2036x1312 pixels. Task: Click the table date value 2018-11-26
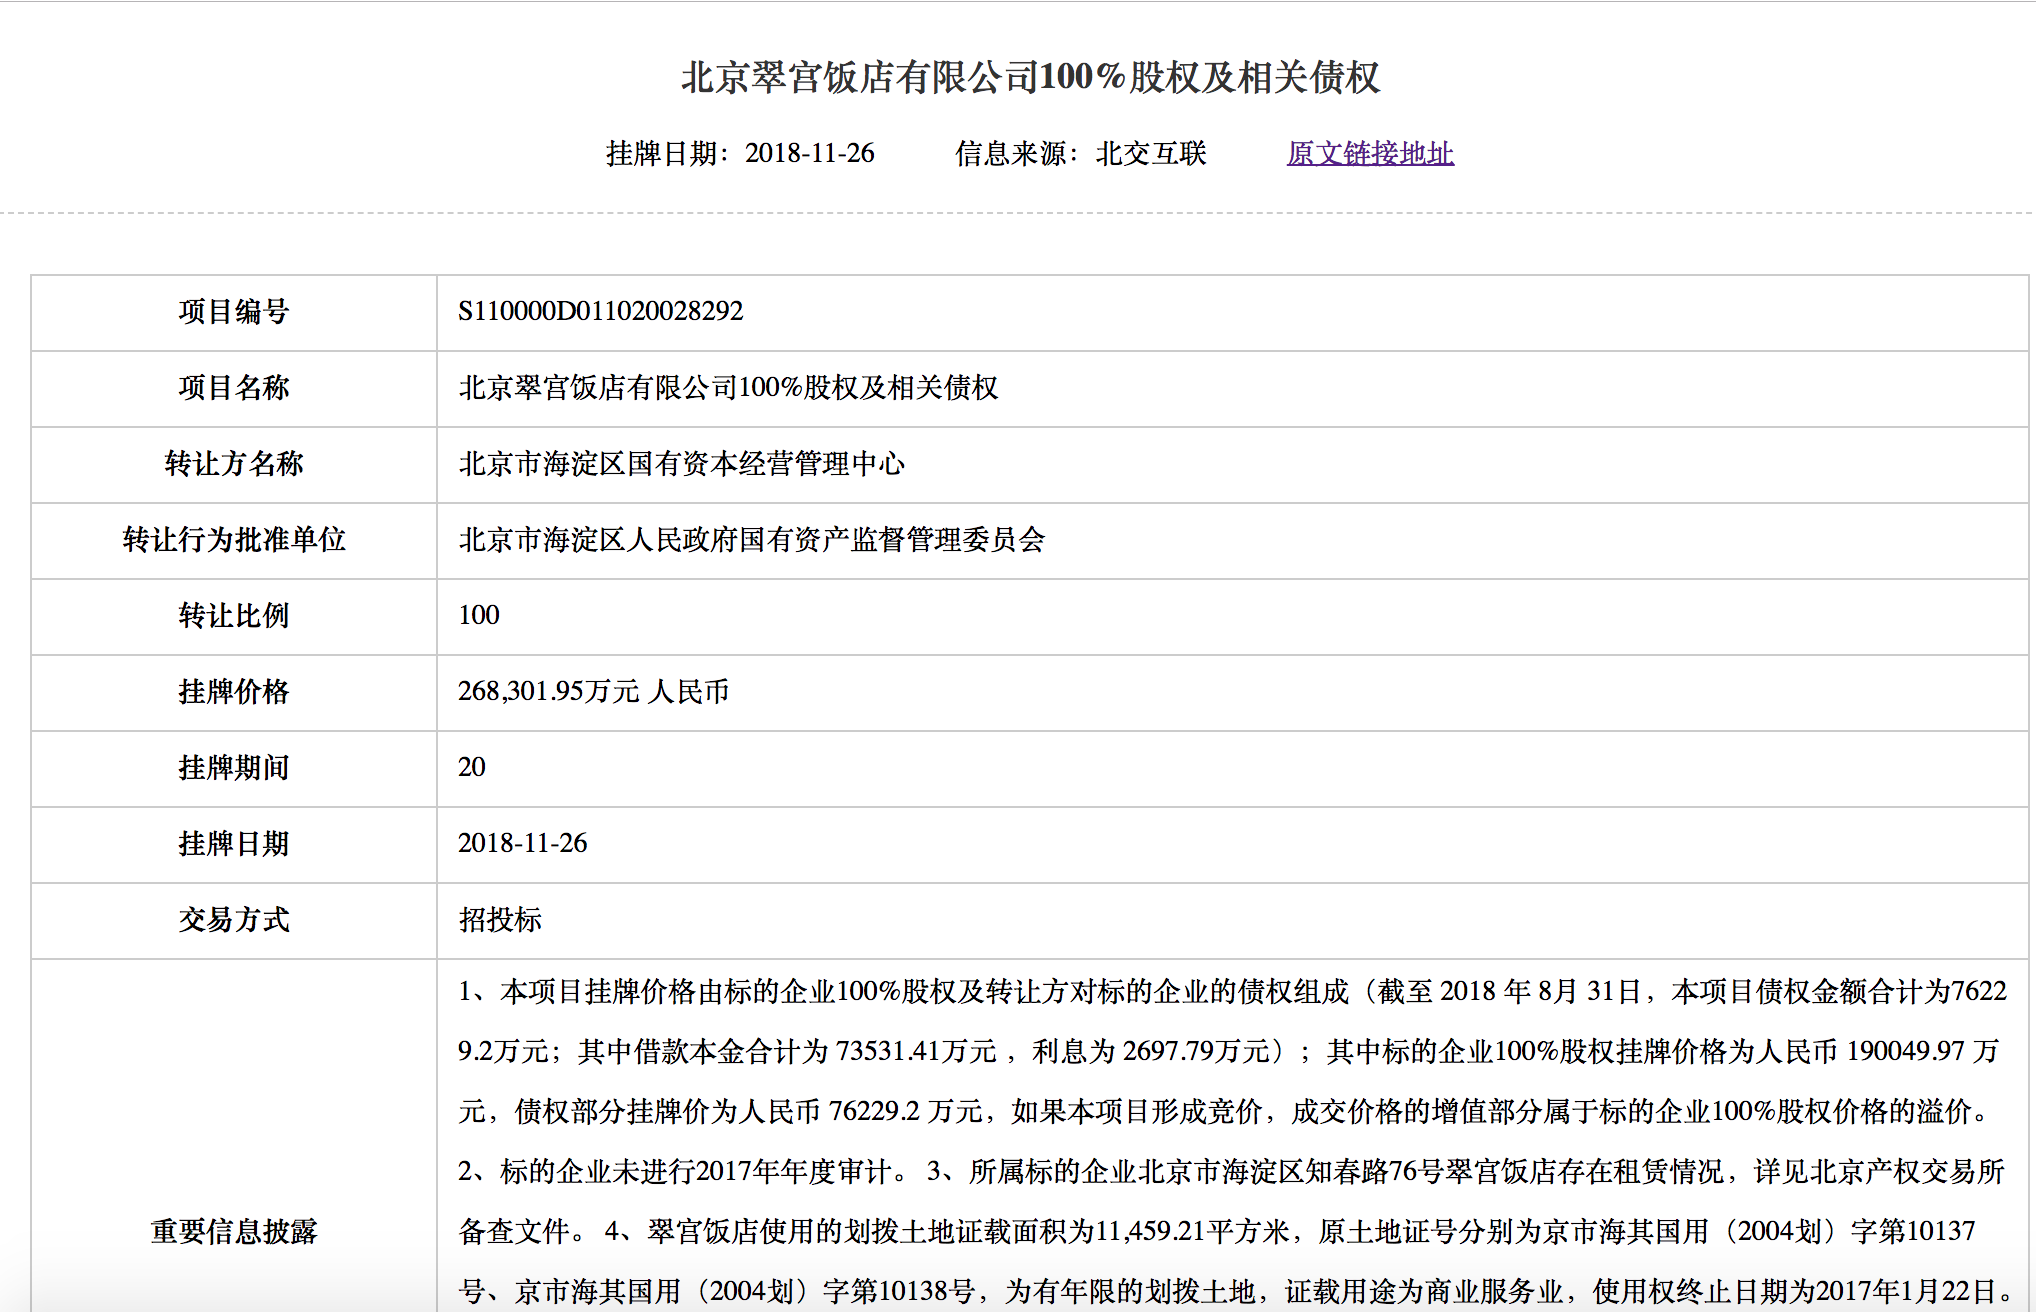point(522,843)
